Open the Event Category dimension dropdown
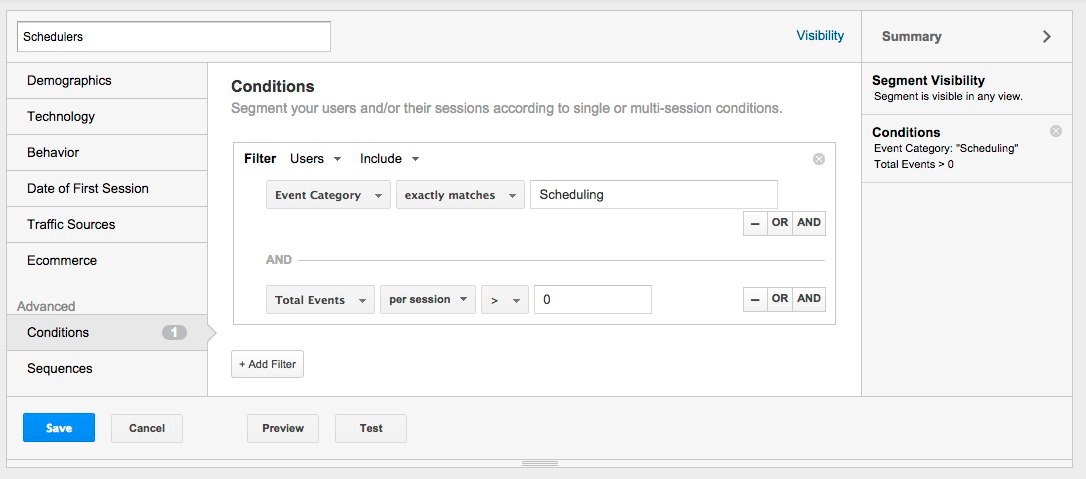The width and height of the screenshot is (1086, 479). pyautogui.click(x=328, y=195)
